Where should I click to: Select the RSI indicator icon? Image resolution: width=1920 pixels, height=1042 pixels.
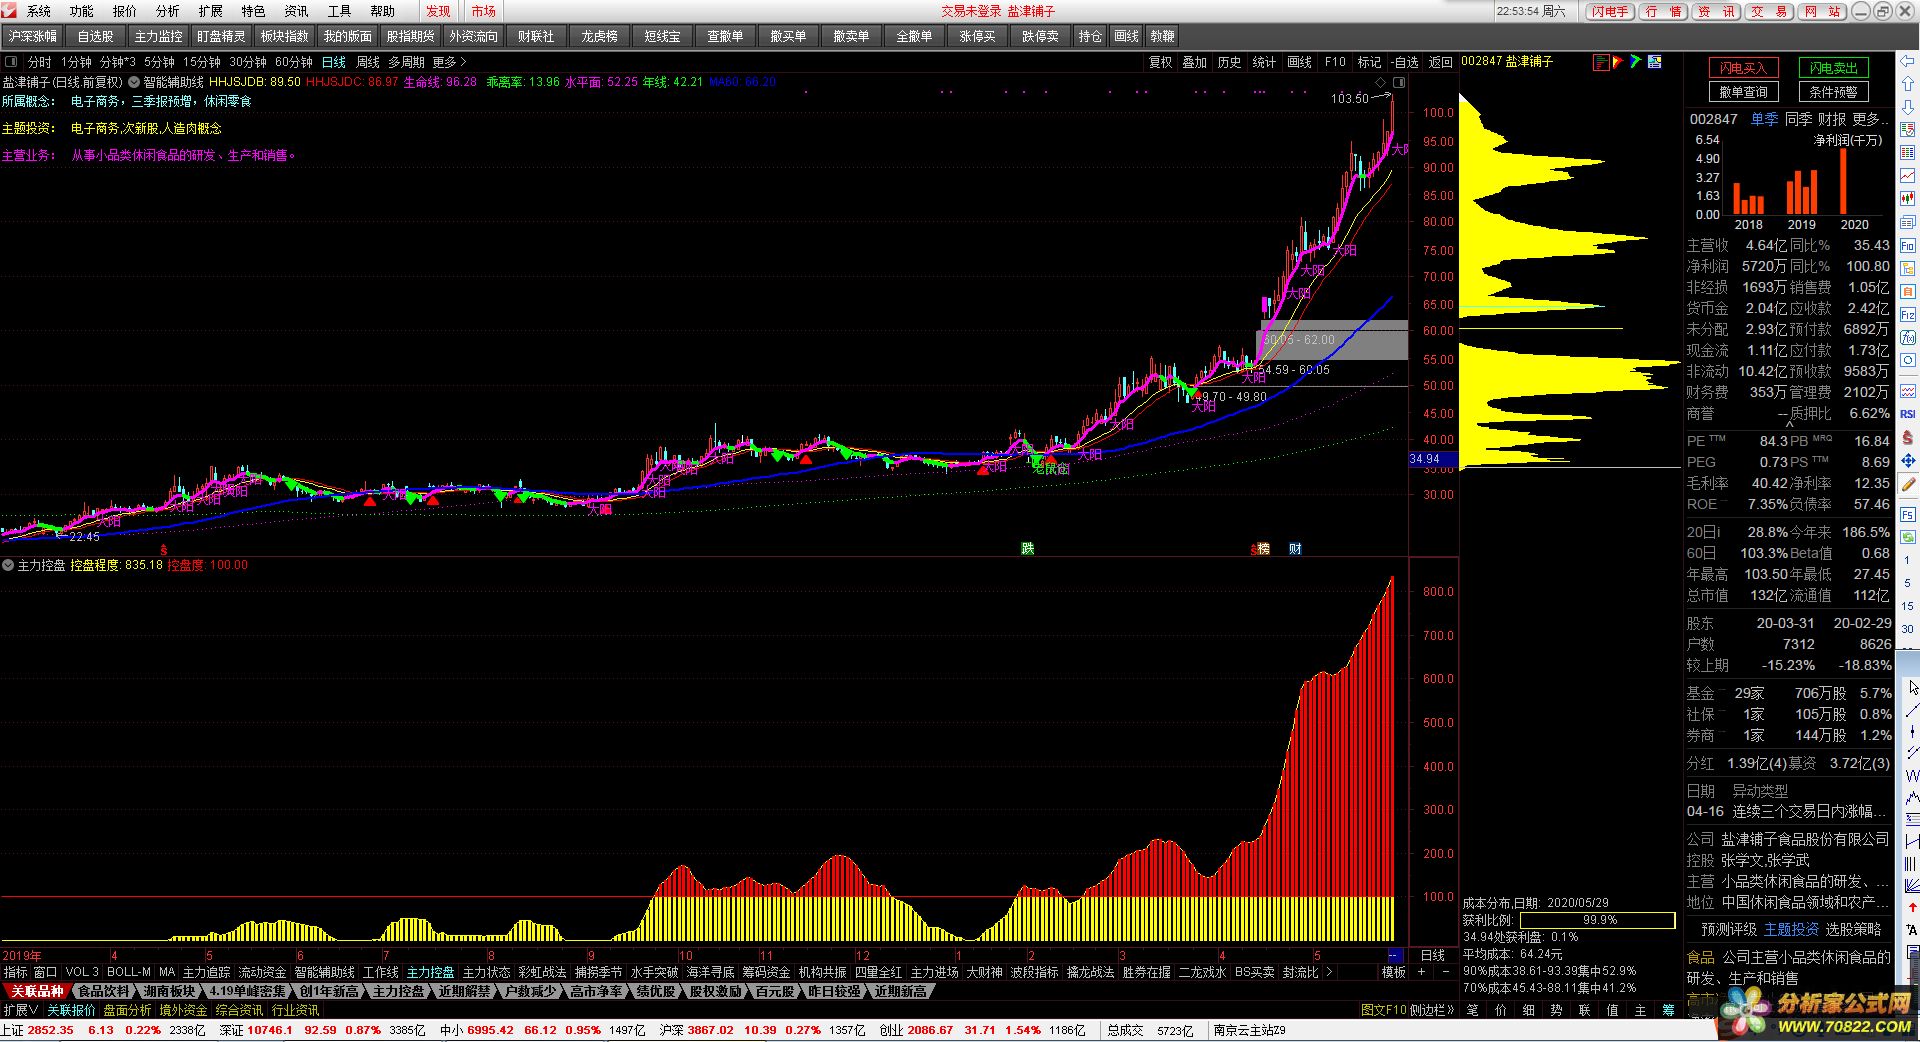click(1908, 414)
